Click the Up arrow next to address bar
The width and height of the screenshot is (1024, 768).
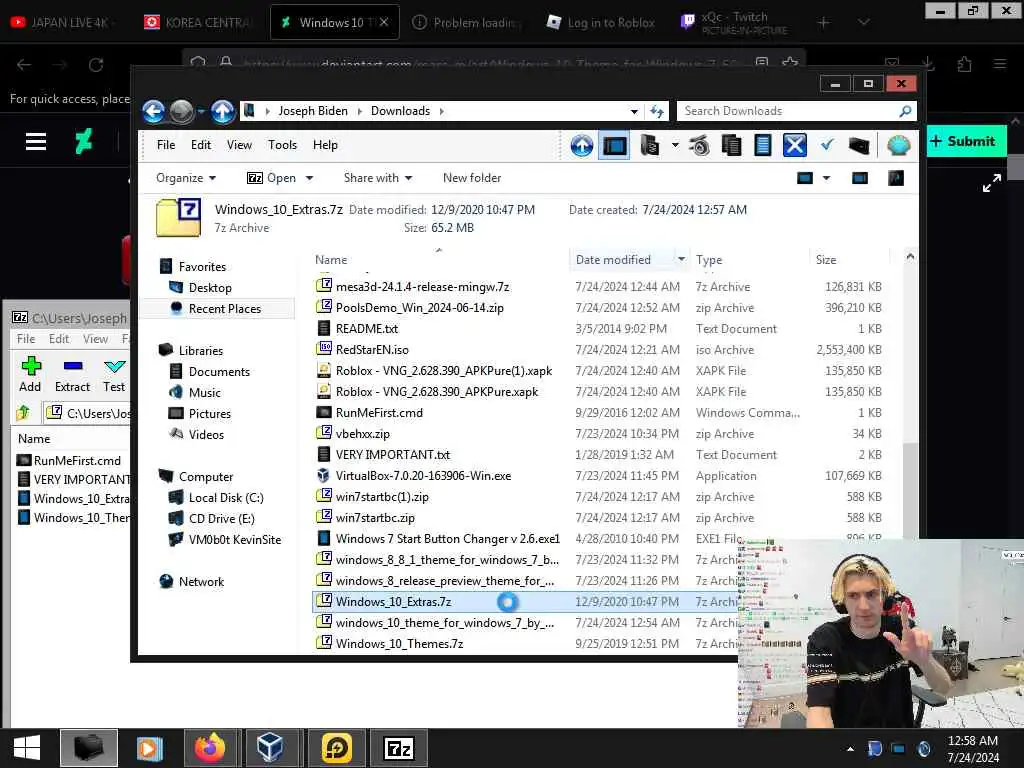[x=222, y=112]
